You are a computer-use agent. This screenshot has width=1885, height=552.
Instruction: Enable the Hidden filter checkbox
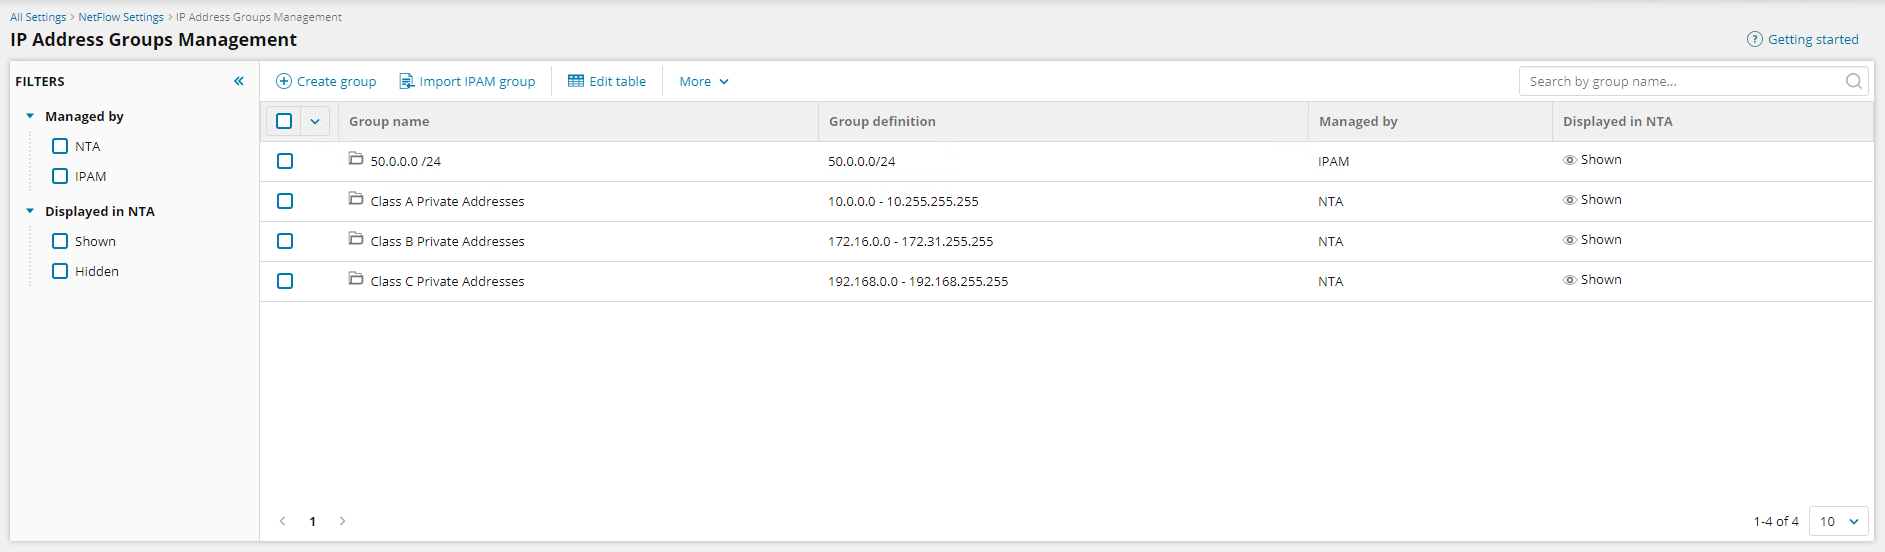60,271
